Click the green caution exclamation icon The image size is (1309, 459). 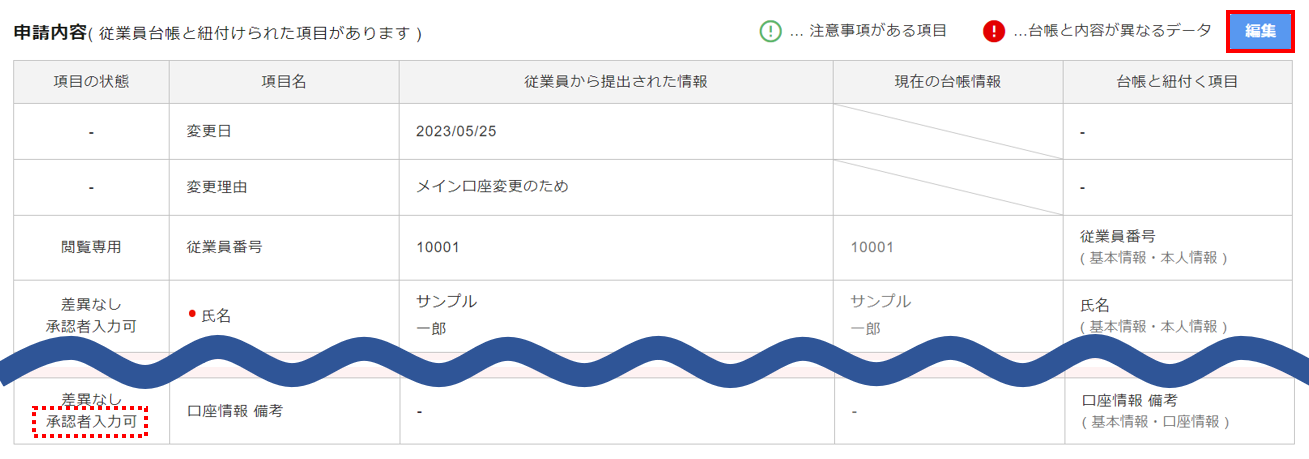(770, 31)
